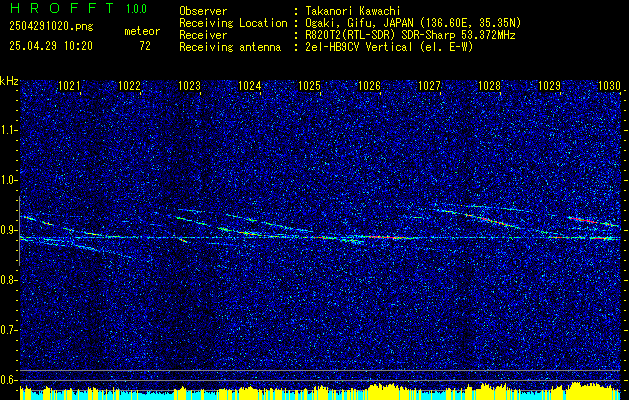Click the 1028 time axis marker

tap(489, 85)
